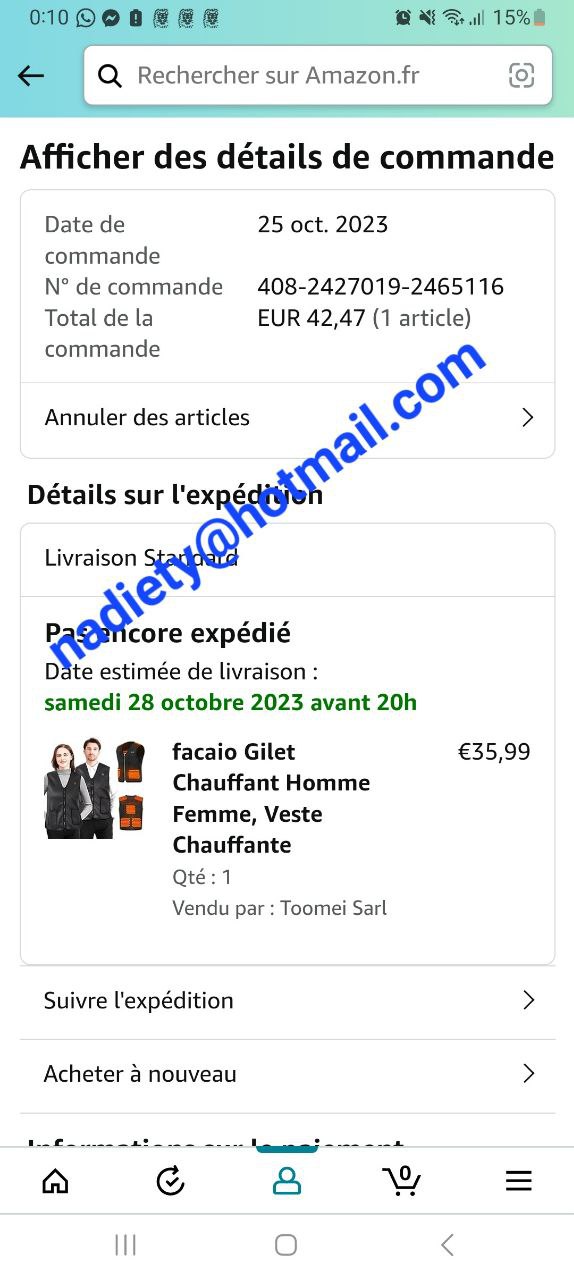The height and width of the screenshot is (1280, 574).
Task: Open the buy again refresh icon
Action: click(x=171, y=1181)
